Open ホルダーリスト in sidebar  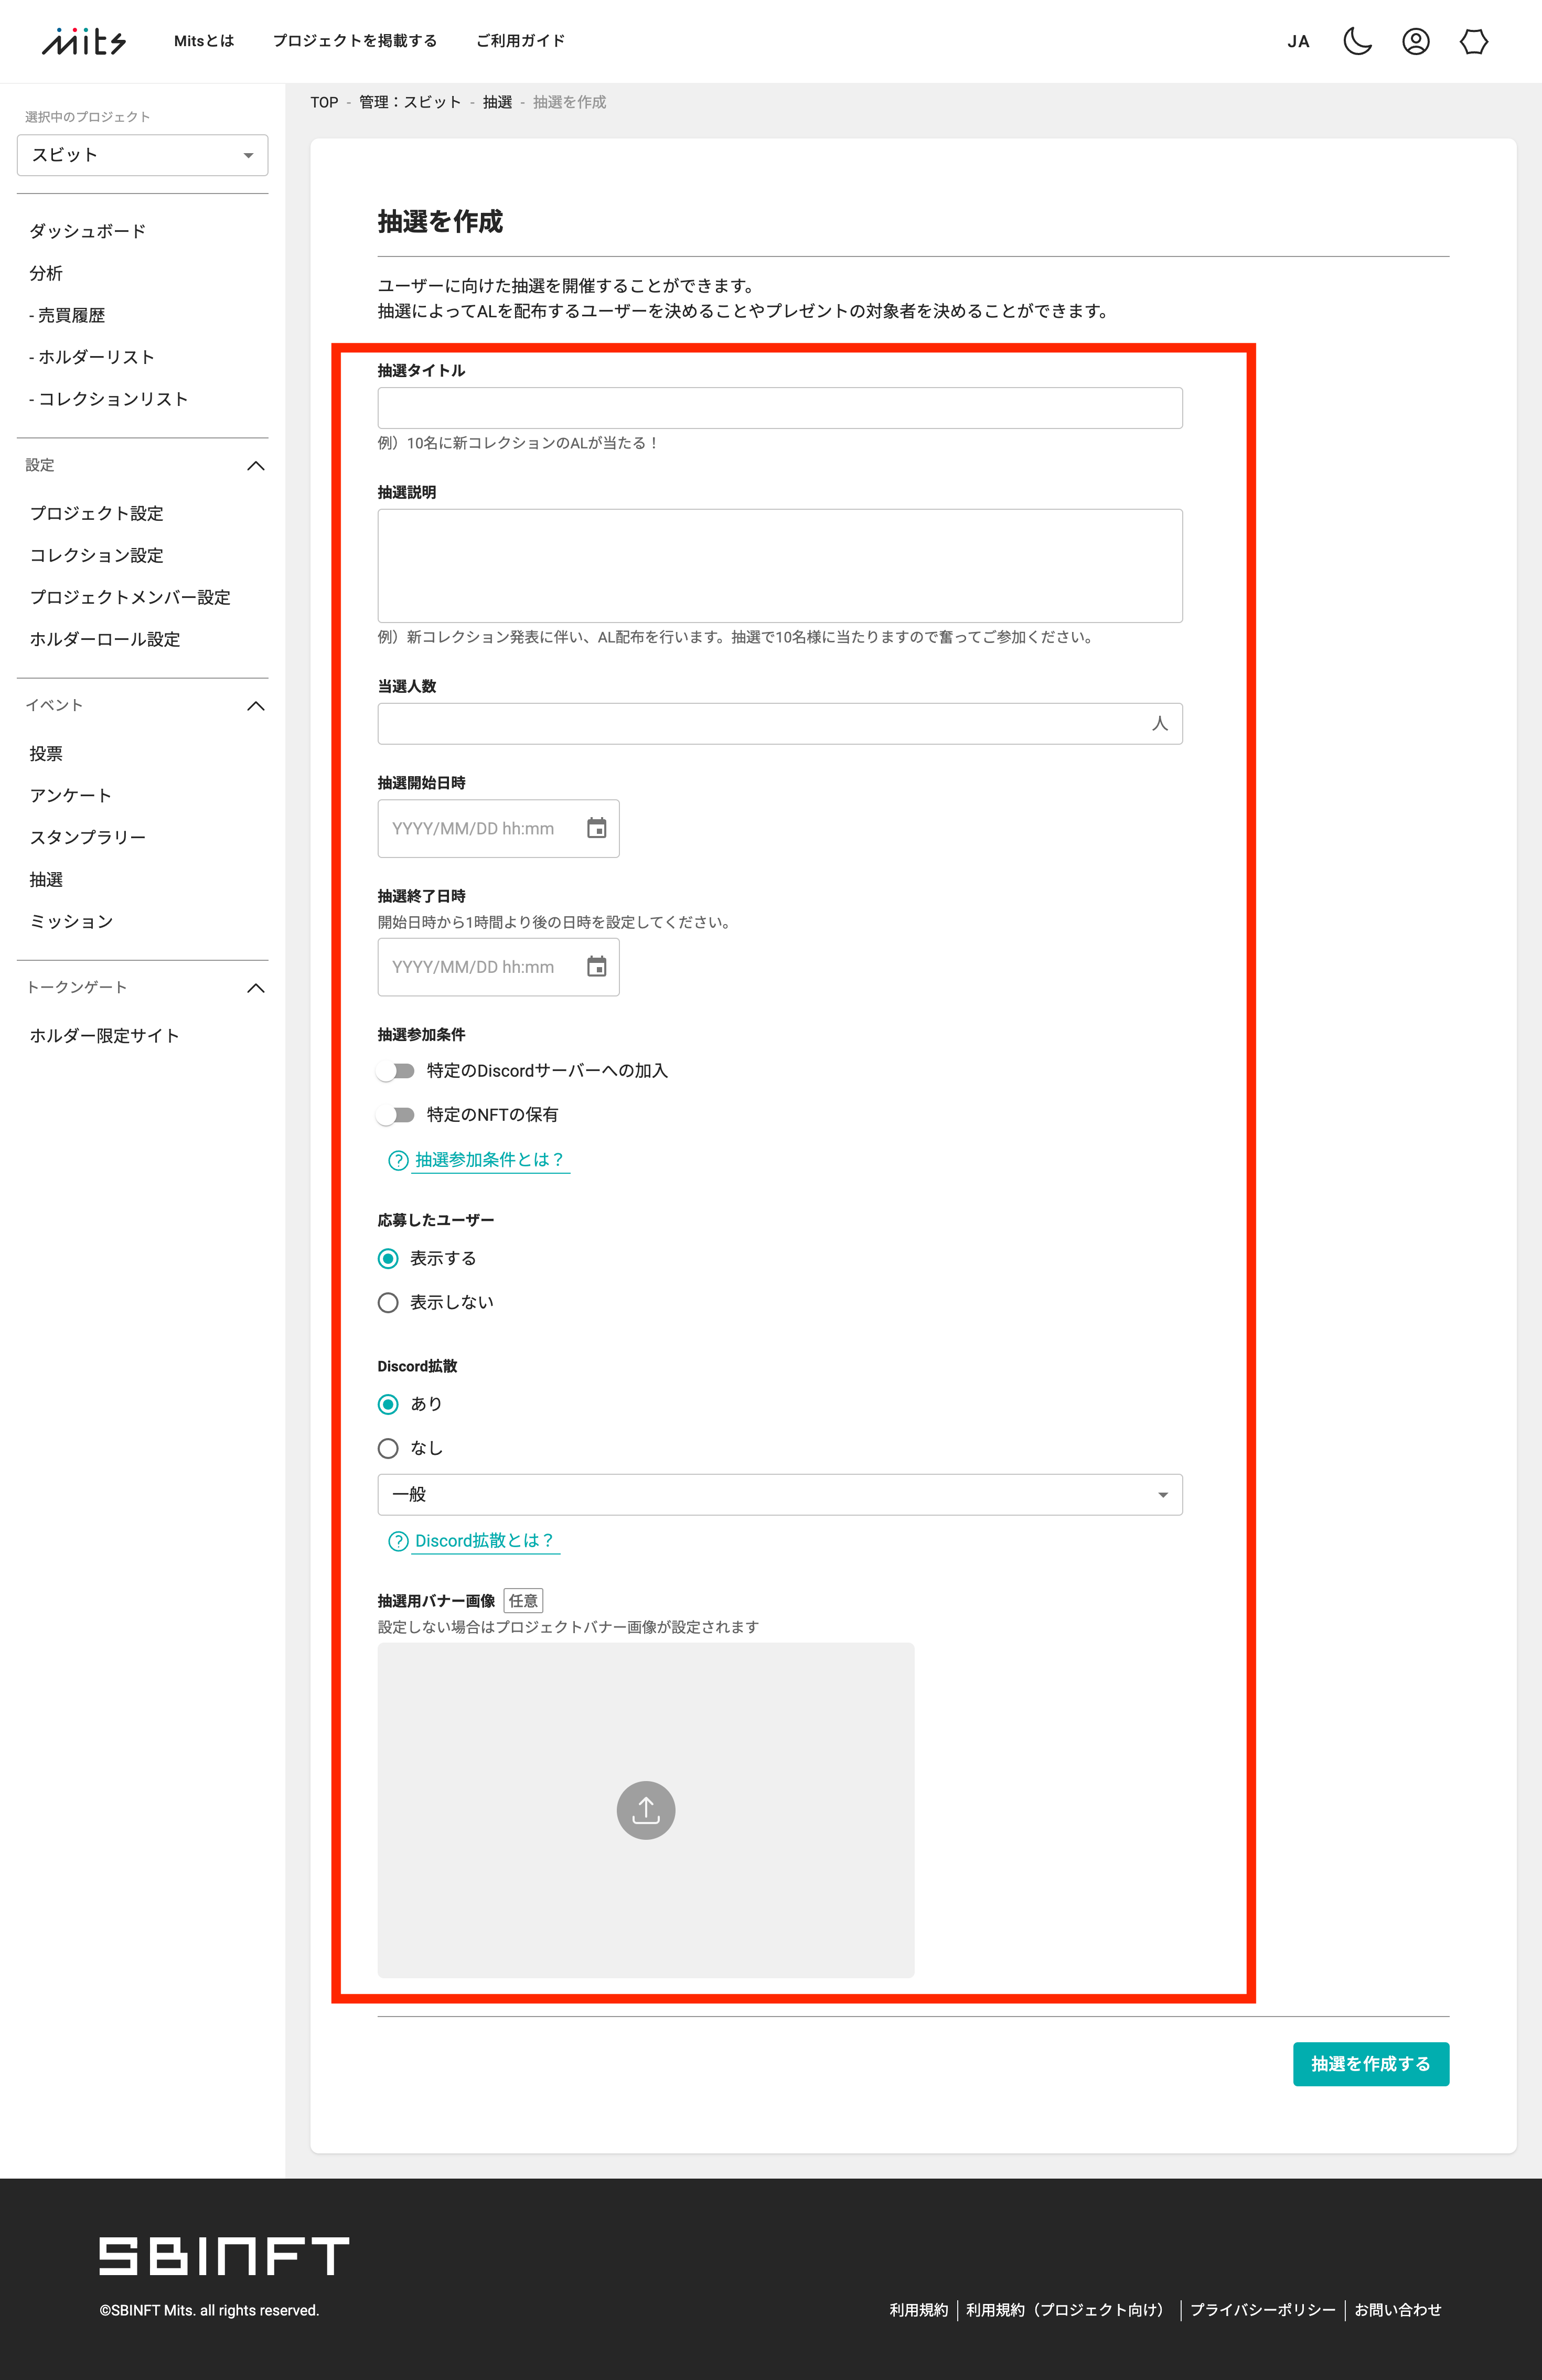click(92, 357)
